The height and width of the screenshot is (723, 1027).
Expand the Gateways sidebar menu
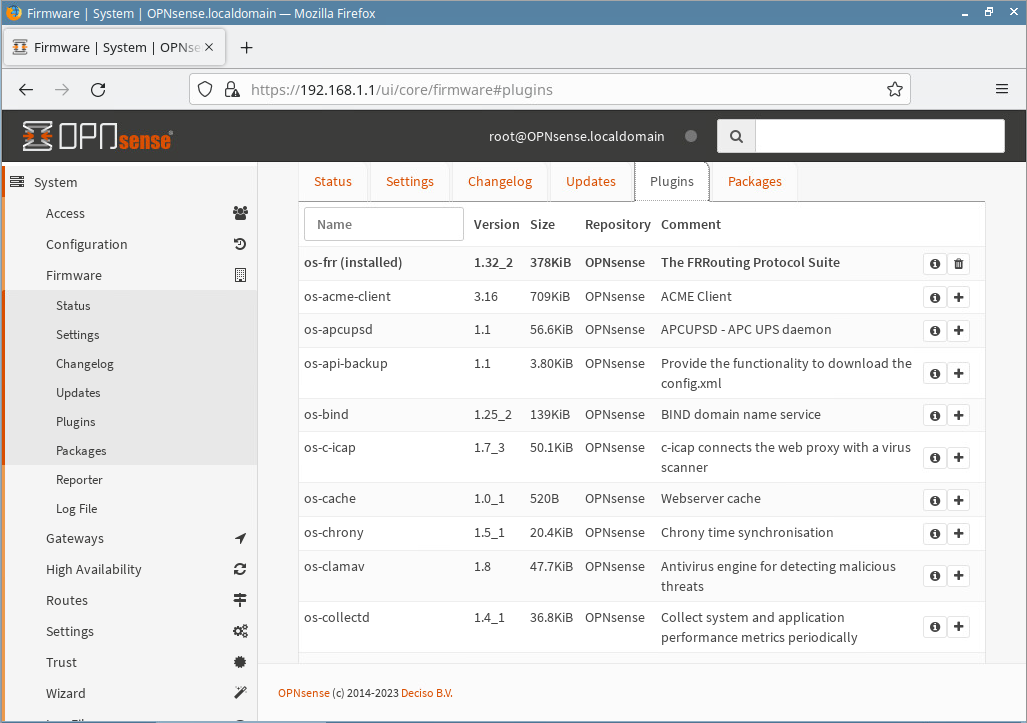point(75,538)
